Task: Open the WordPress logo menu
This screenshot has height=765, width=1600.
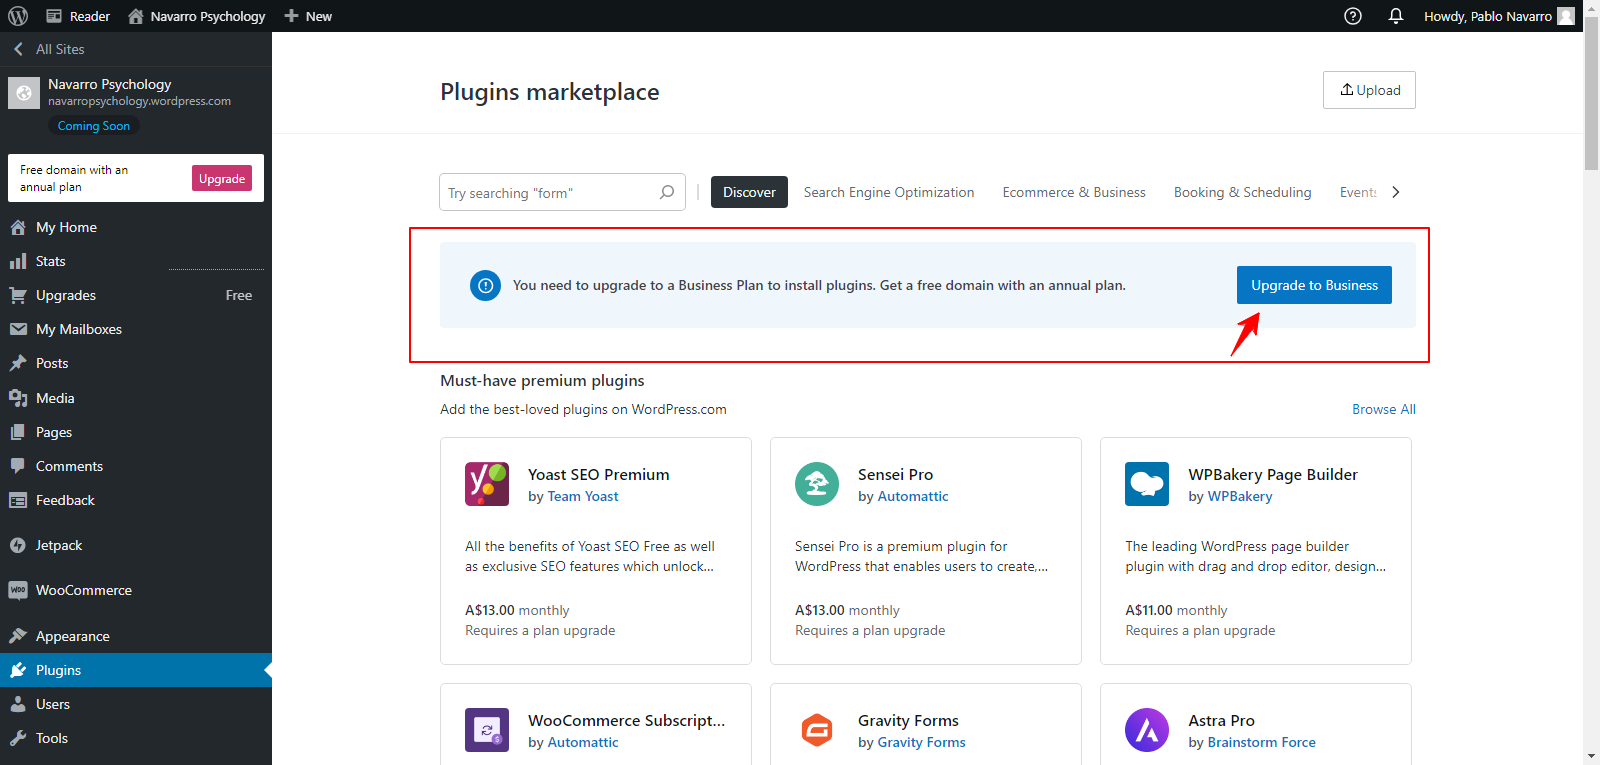Action: point(18,16)
